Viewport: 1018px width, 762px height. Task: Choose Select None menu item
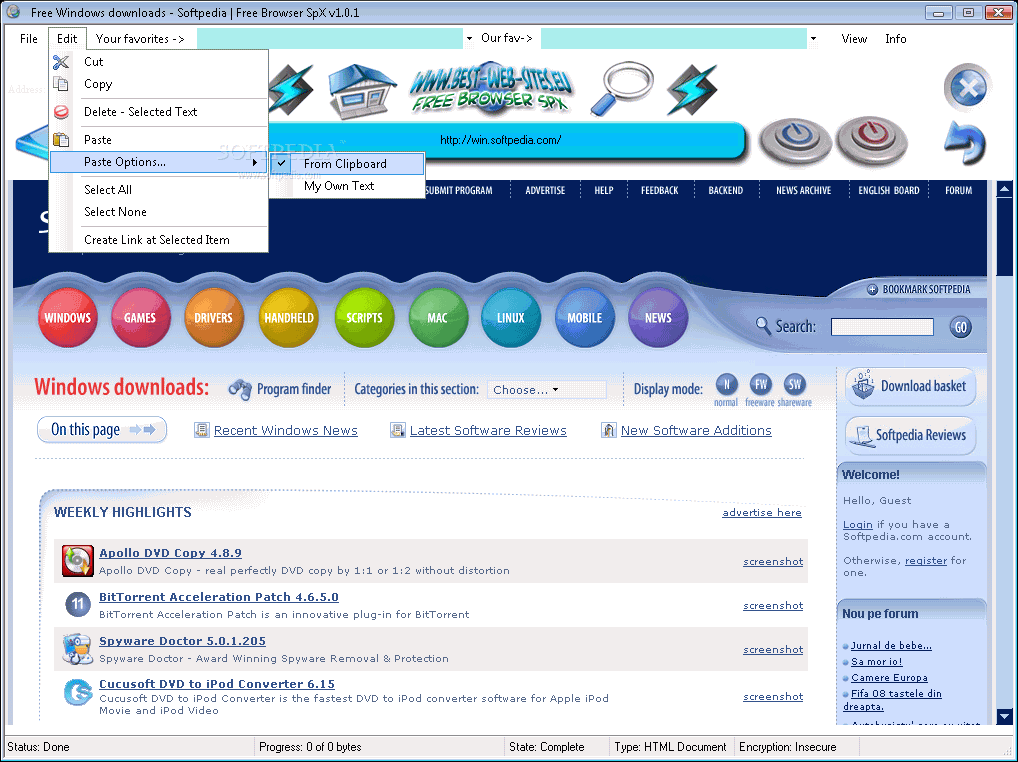click(x=158, y=212)
